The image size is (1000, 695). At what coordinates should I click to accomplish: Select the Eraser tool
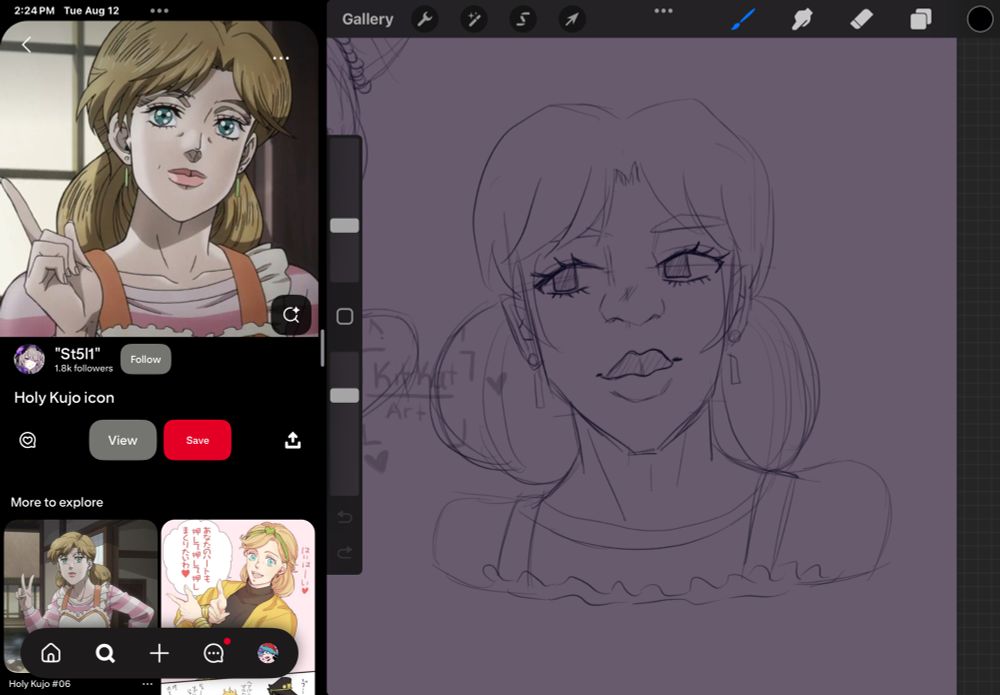point(862,19)
